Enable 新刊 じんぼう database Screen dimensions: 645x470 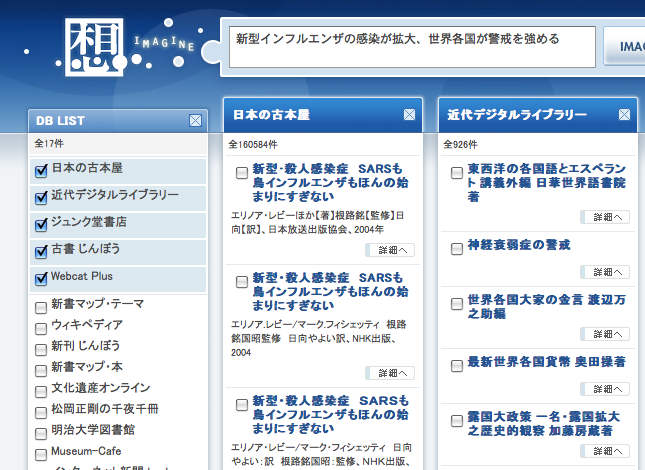41,350
